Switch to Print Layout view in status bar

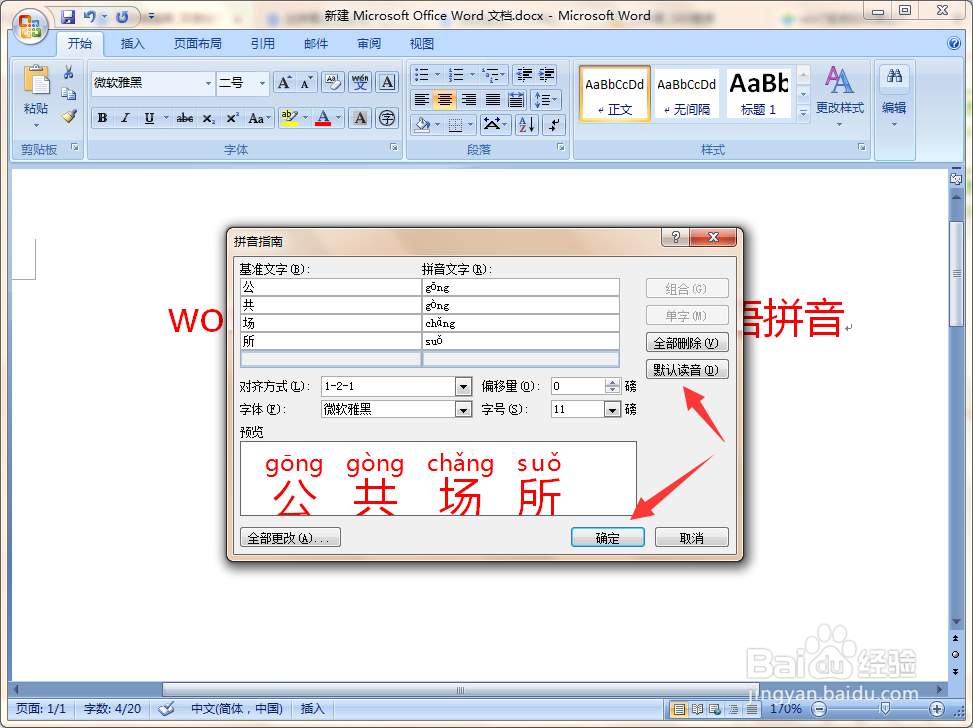679,709
